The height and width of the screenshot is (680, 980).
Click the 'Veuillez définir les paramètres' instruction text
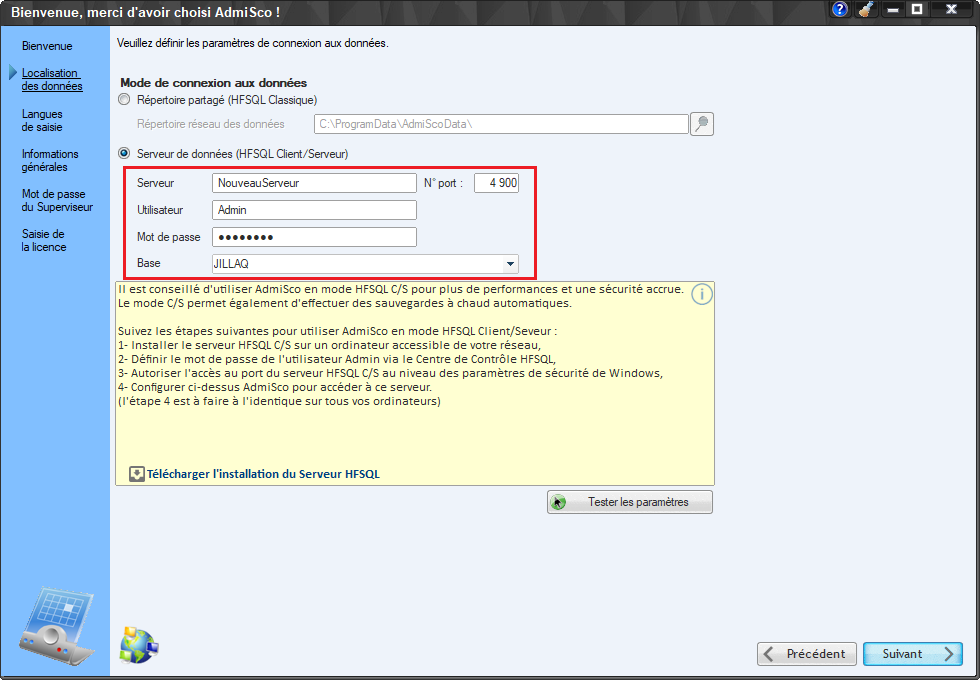tap(253, 44)
